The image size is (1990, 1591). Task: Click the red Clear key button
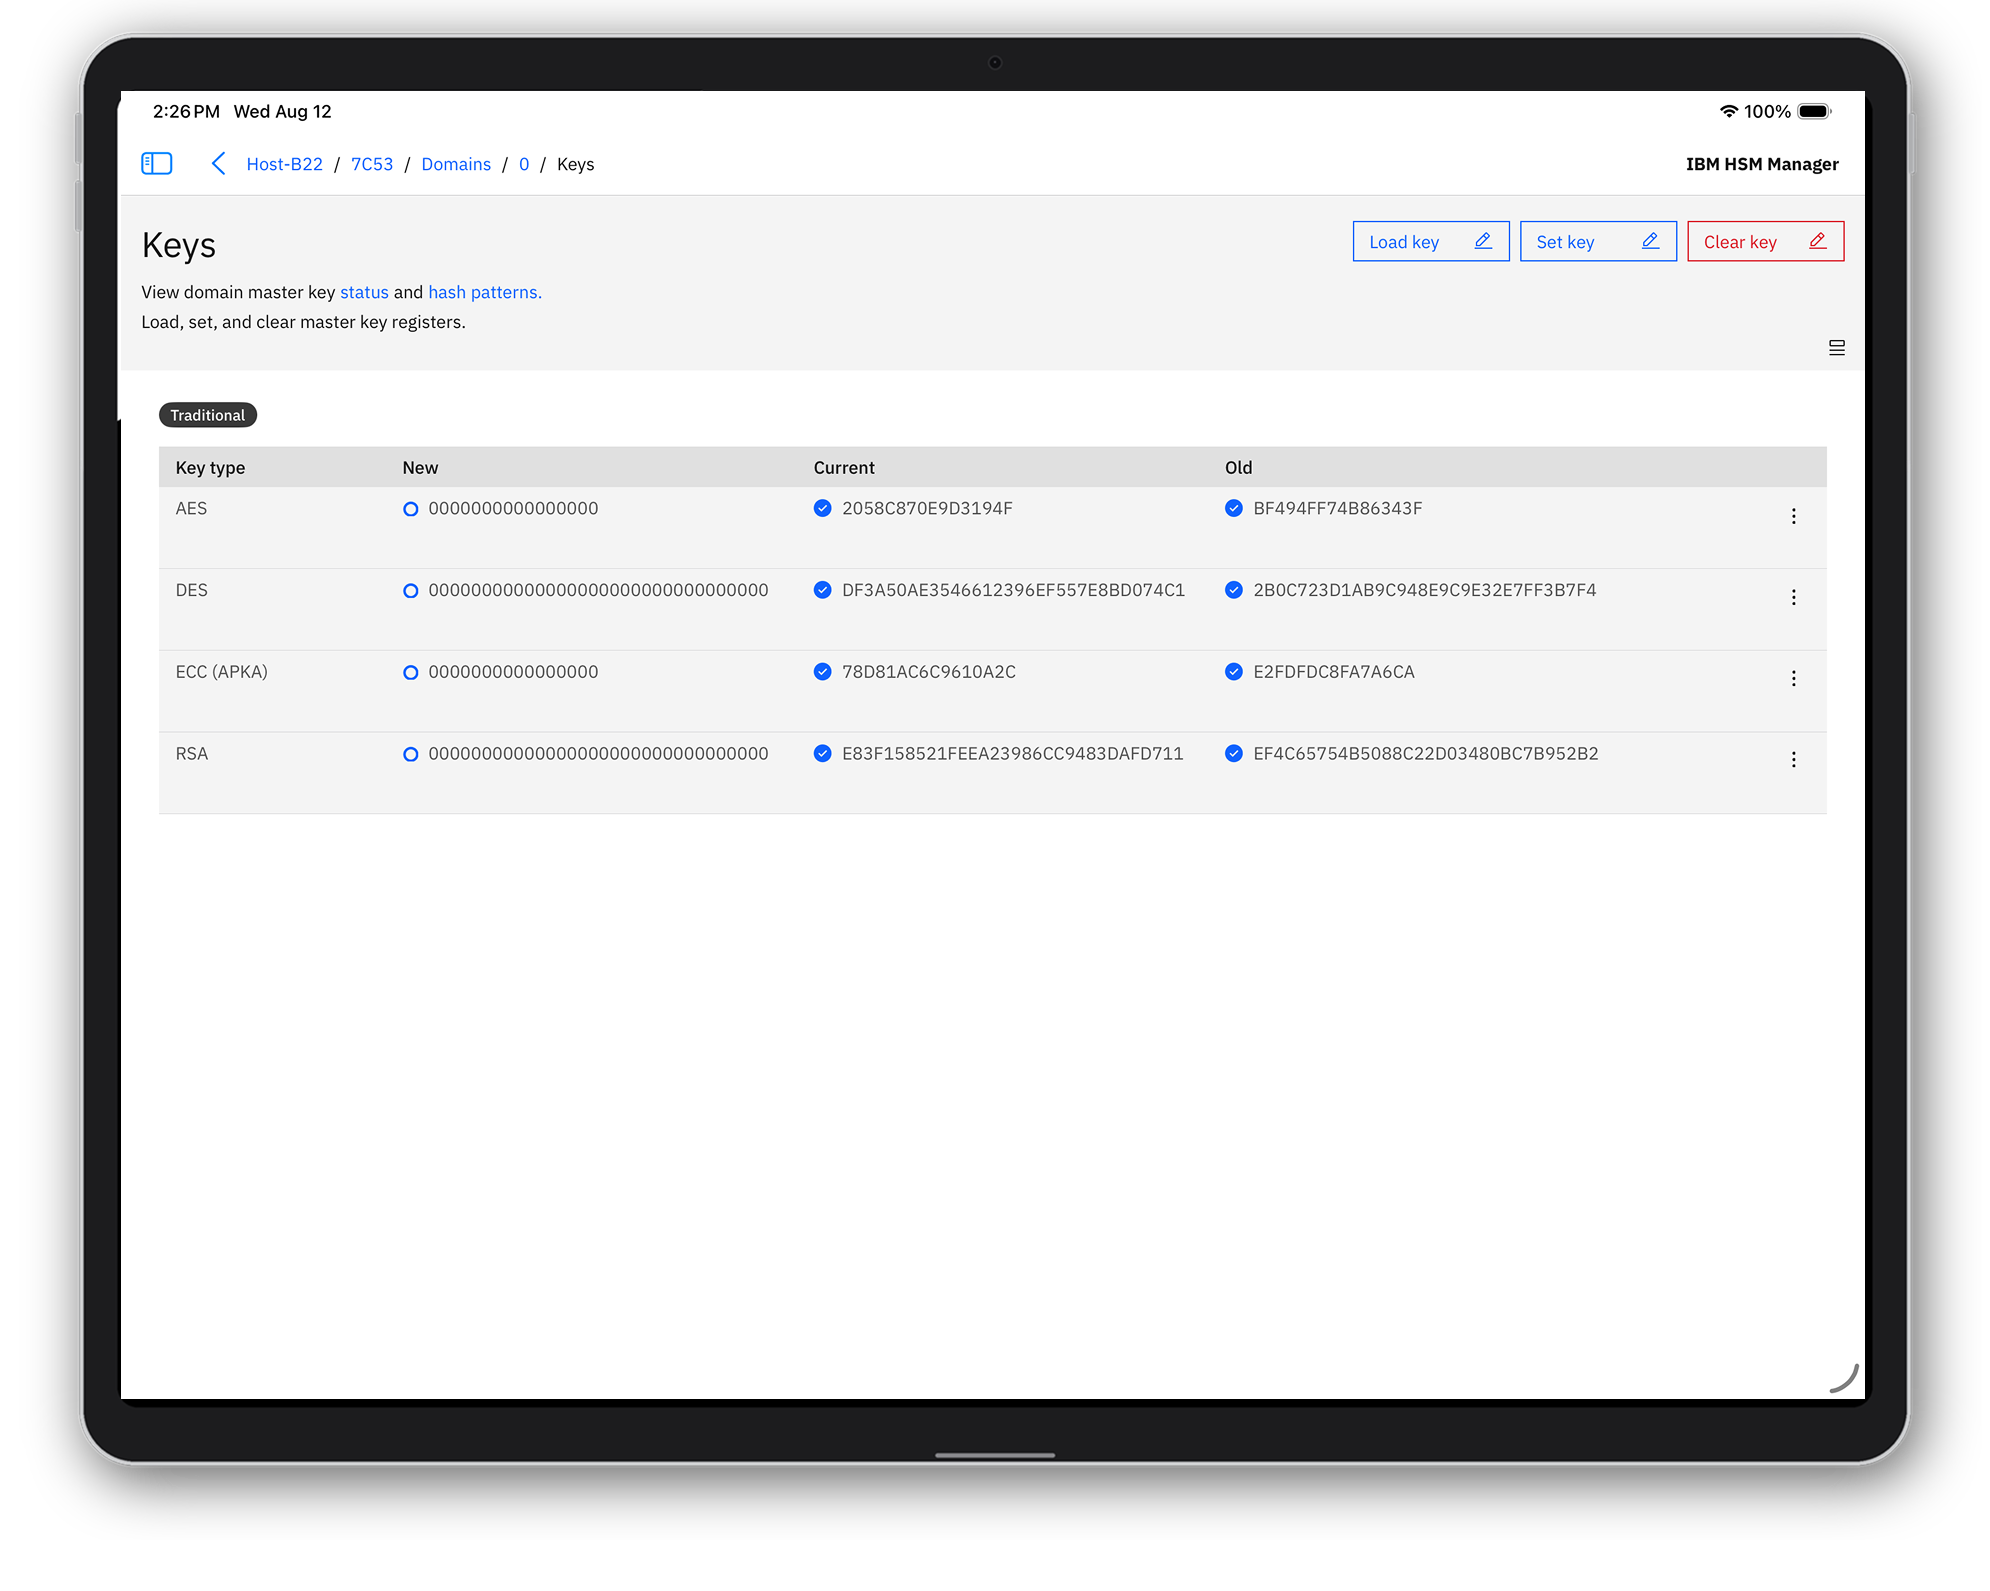(x=1765, y=241)
